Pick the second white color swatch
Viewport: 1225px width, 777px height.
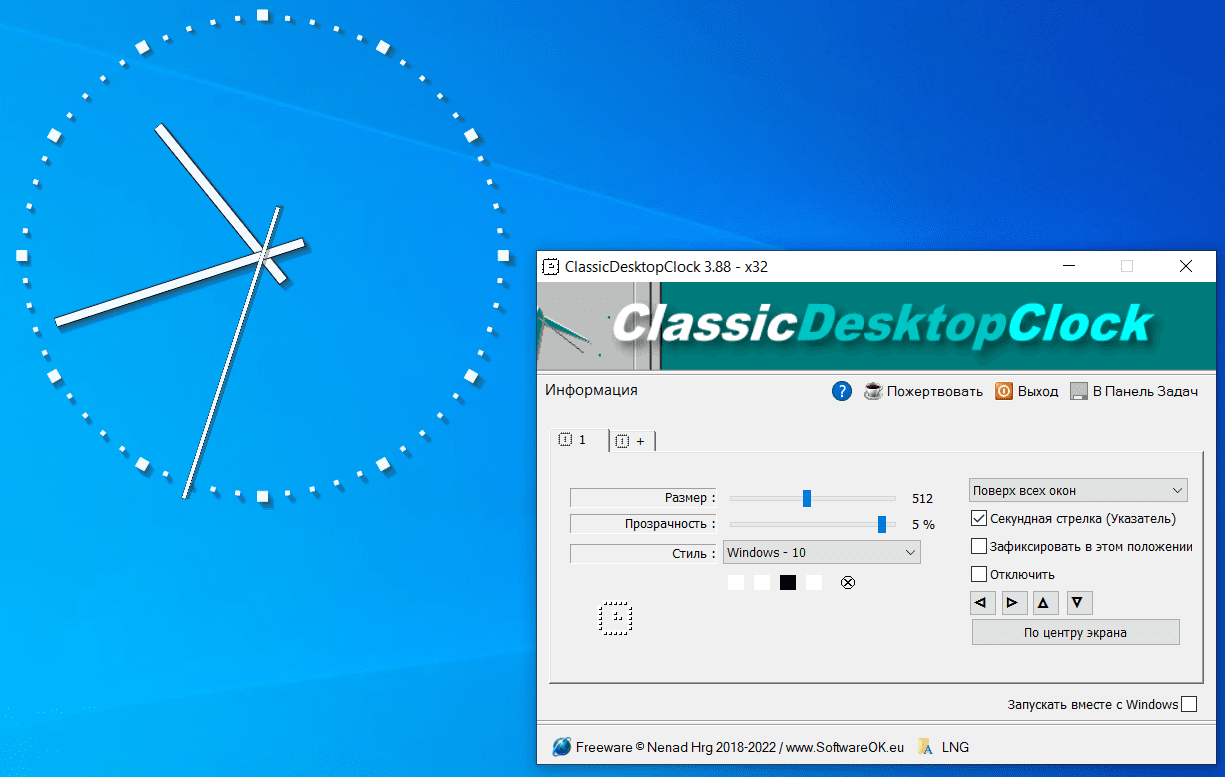click(x=762, y=582)
